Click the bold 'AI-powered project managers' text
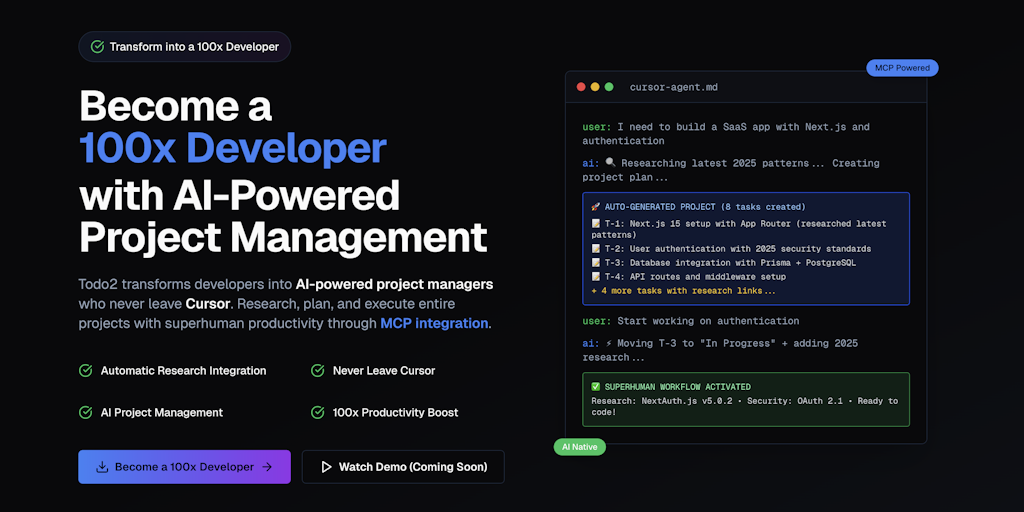Viewport: 1024px width, 512px height. [394, 285]
